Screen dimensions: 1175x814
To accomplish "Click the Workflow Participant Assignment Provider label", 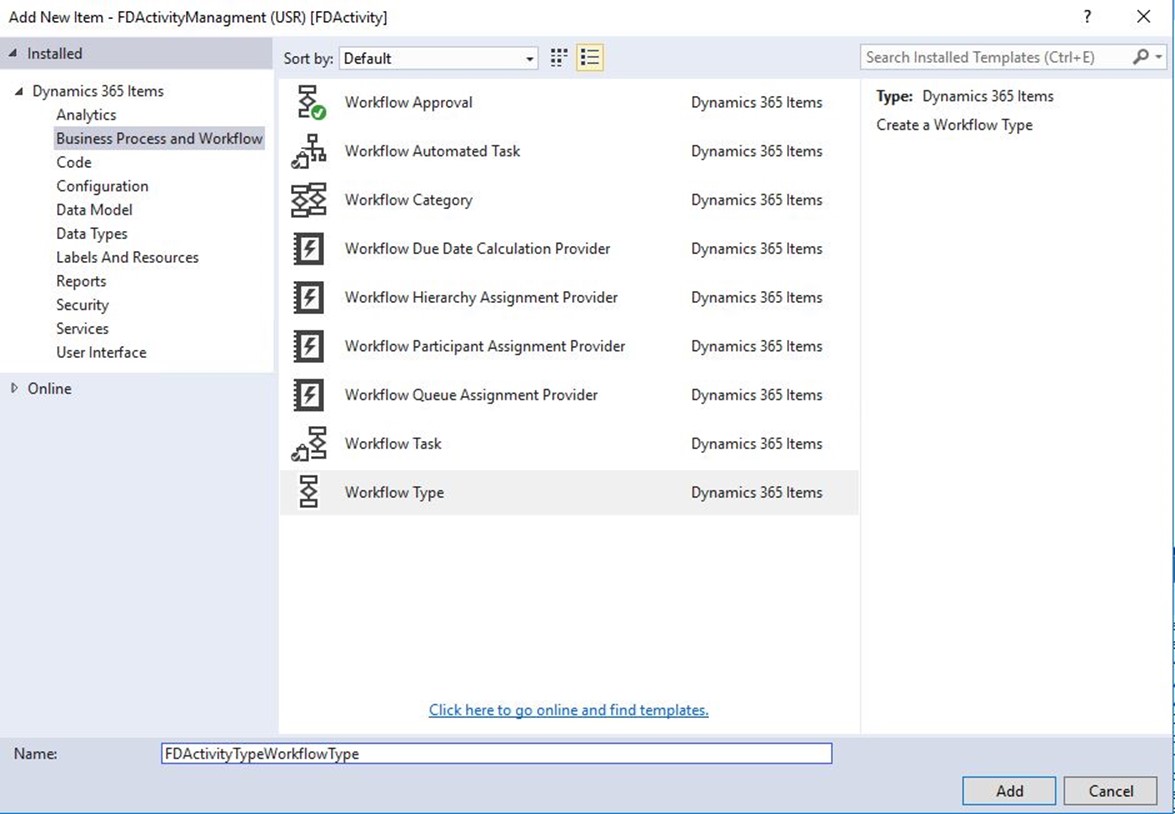I will [485, 346].
